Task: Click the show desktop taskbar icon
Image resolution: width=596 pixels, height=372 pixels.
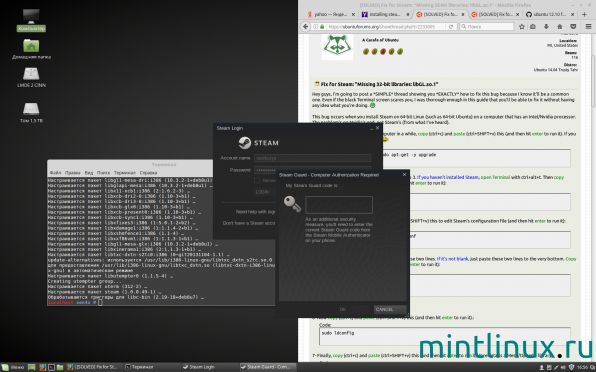Action: pos(32,367)
